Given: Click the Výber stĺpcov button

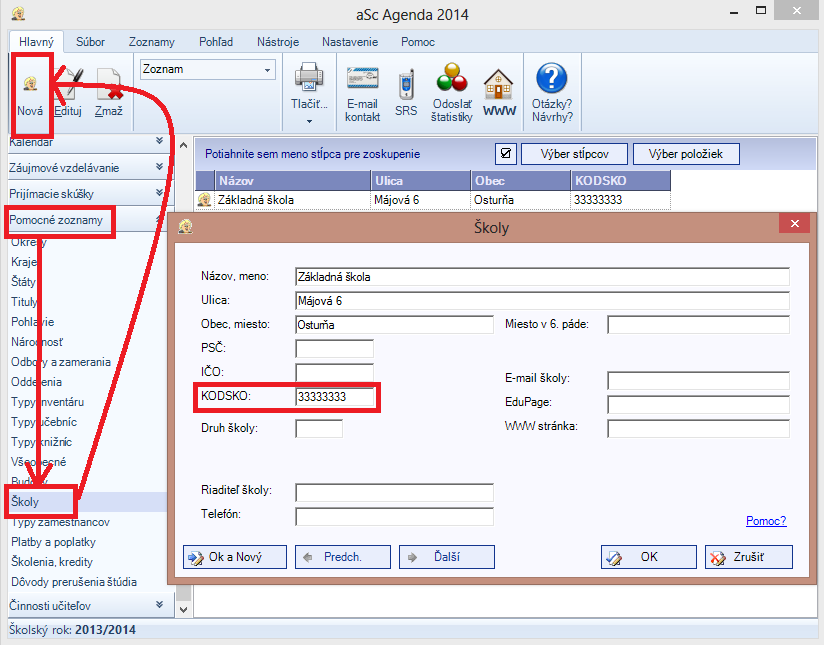Looking at the screenshot, I should [574, 154].
